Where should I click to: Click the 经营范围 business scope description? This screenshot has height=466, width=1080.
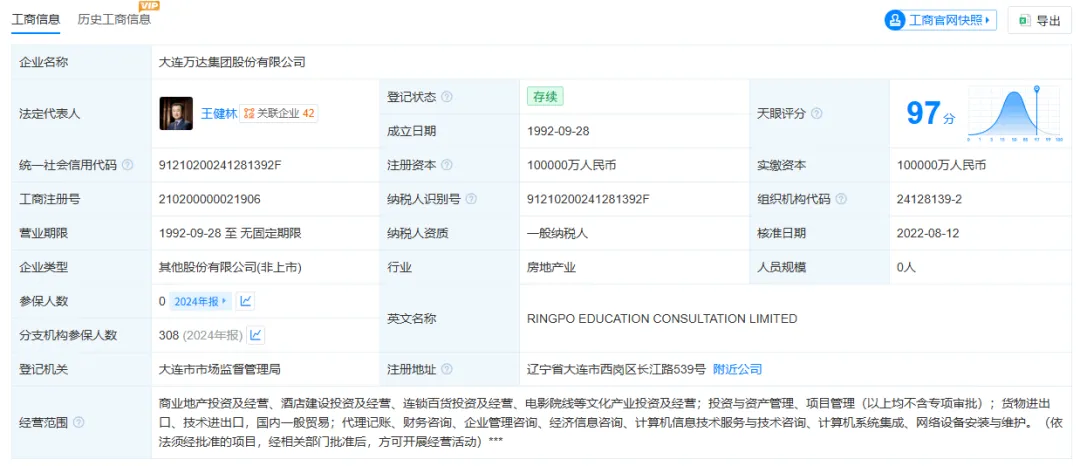[610, 422]
